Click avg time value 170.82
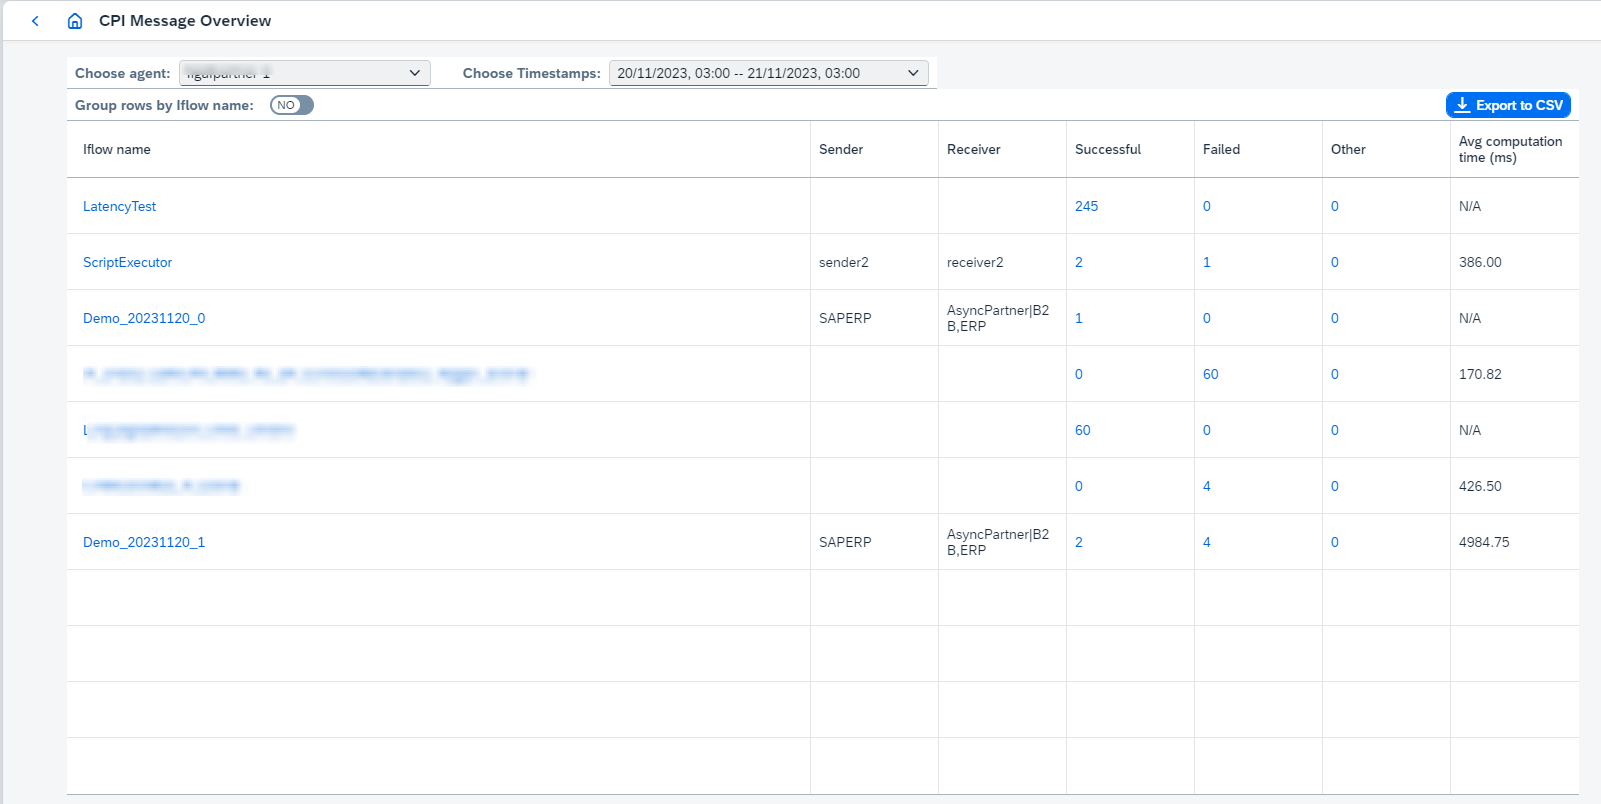1601x804 pixels. (x=1480, y=374)
